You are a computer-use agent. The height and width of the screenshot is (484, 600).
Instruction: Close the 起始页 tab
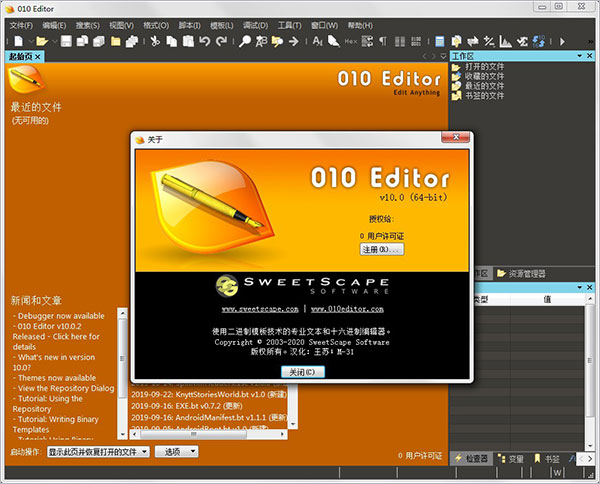click(x=38, y=57)
